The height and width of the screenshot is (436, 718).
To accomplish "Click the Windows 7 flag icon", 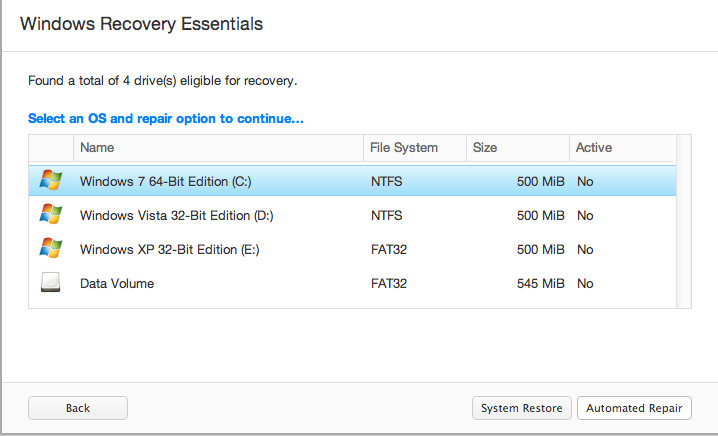I will tap(50, 181).
